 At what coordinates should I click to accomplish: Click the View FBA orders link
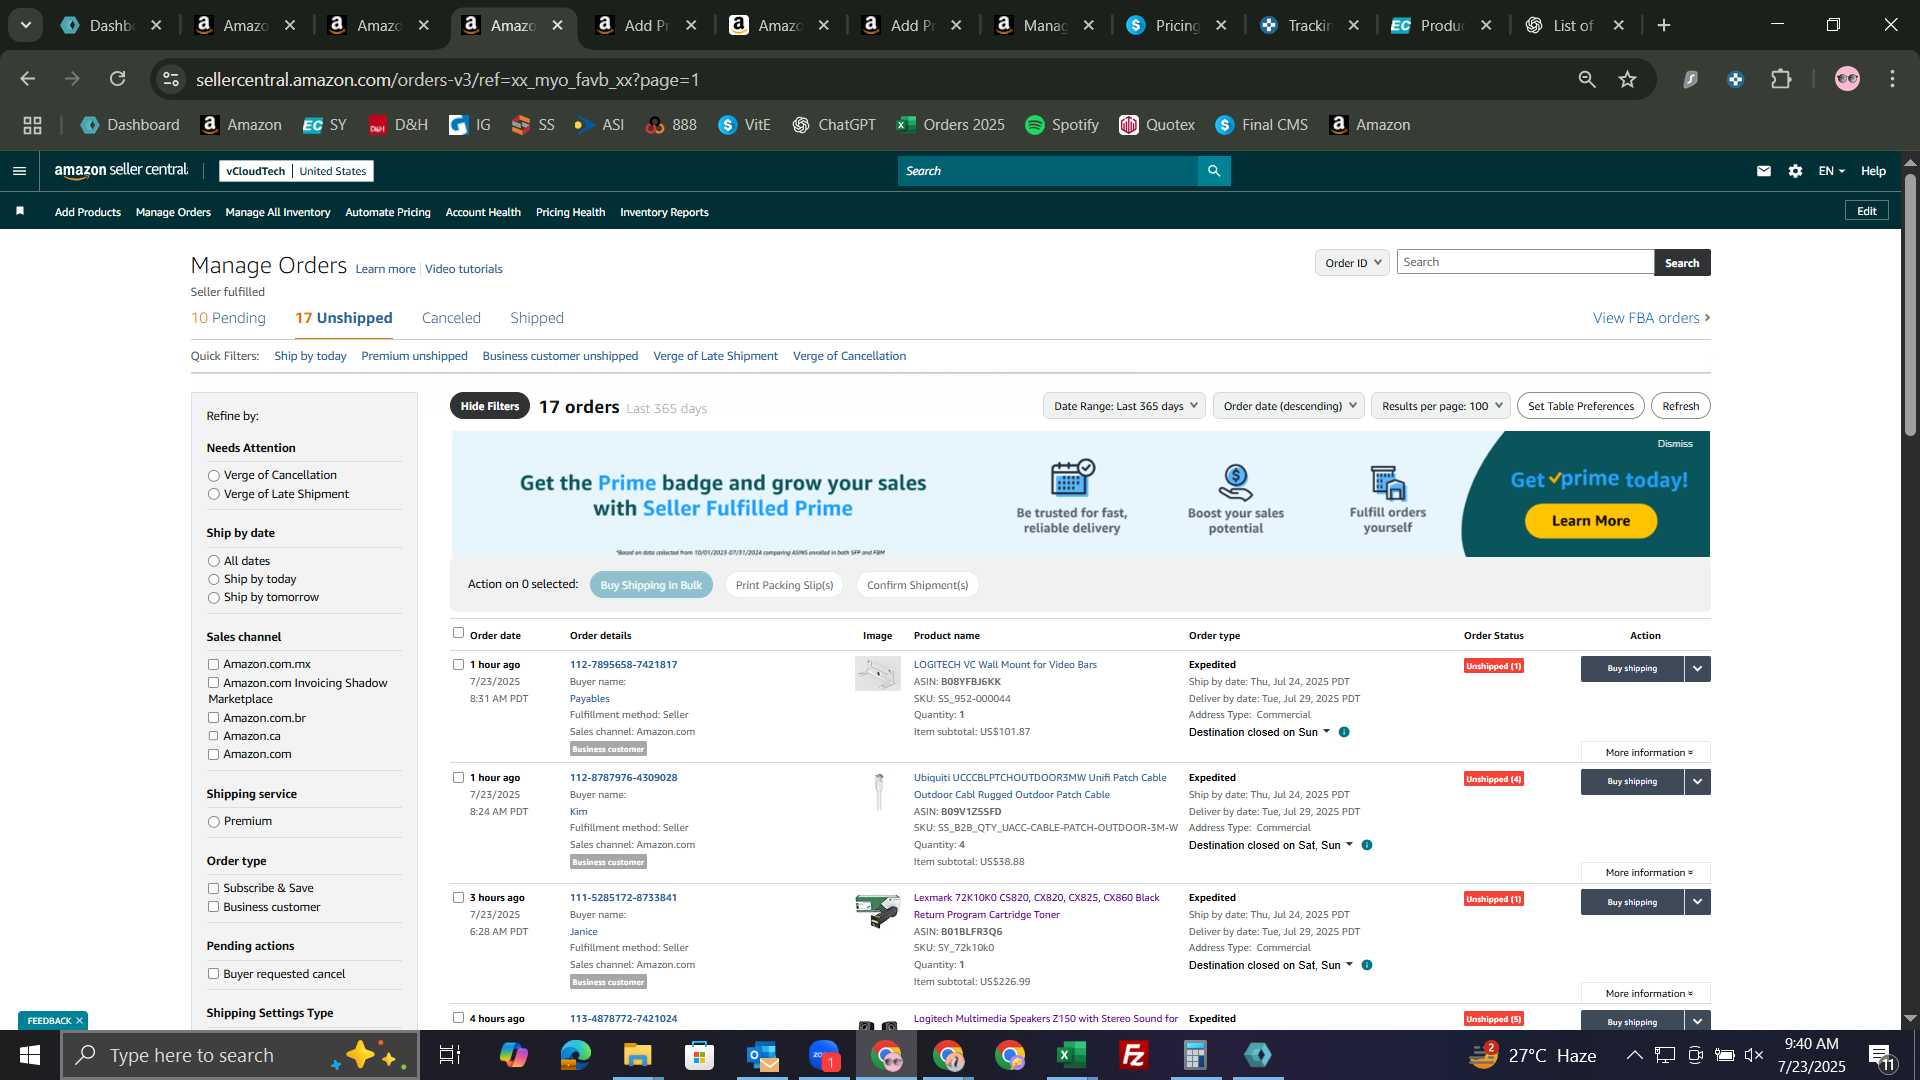[x=1651, y=318]
